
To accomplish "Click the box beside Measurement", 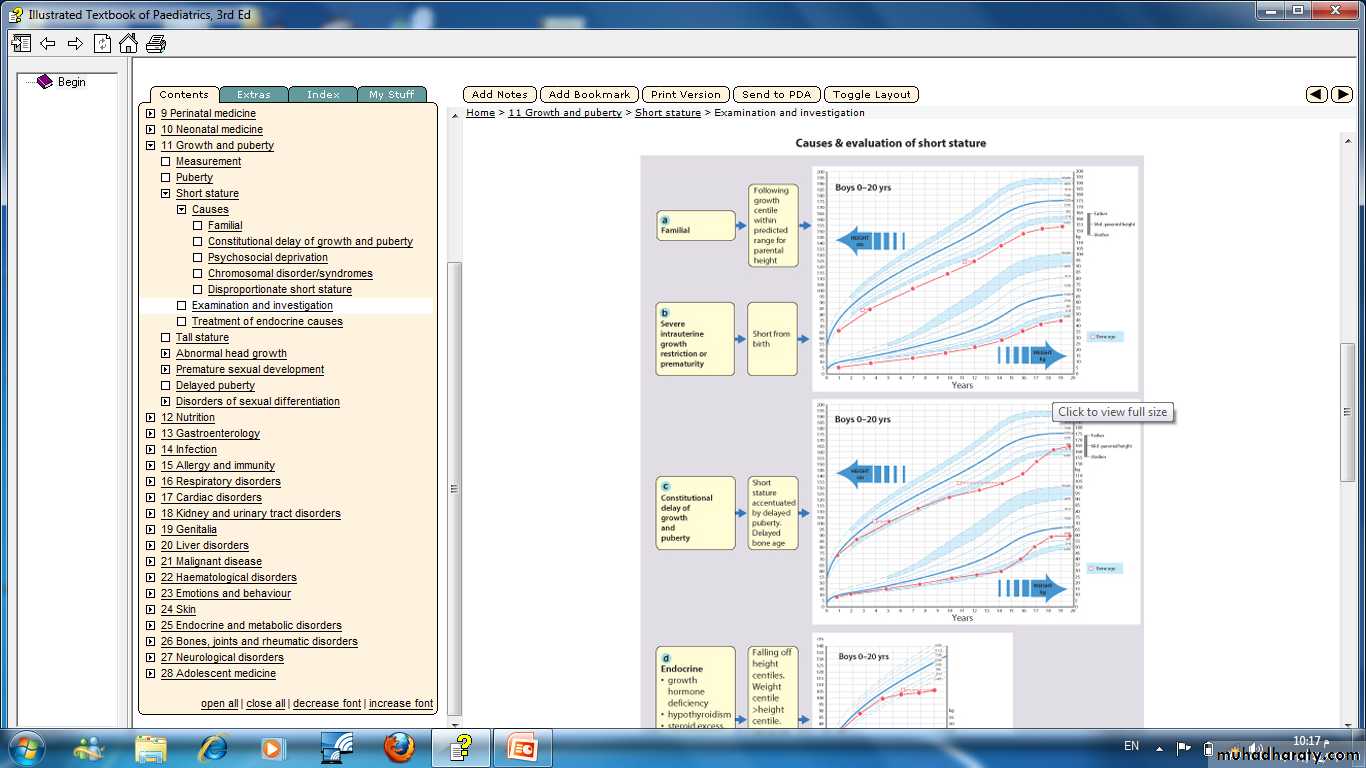I will pyautogui.click(x=166, y=162).
